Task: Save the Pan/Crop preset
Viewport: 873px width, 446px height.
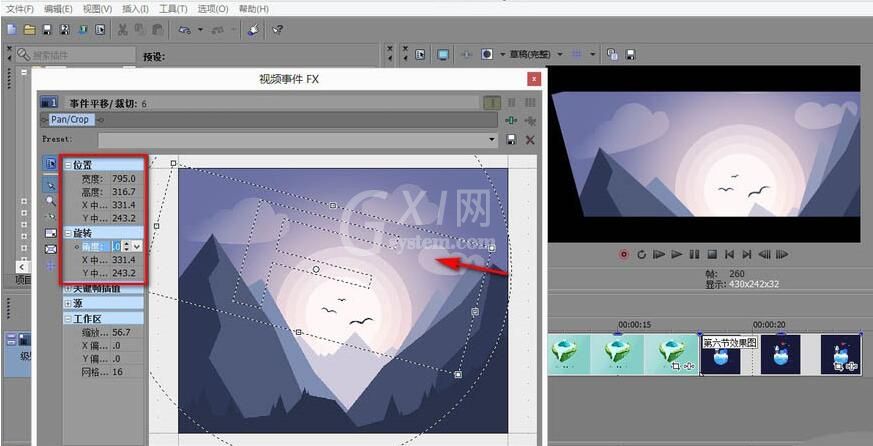Action: tap(511, 140)
